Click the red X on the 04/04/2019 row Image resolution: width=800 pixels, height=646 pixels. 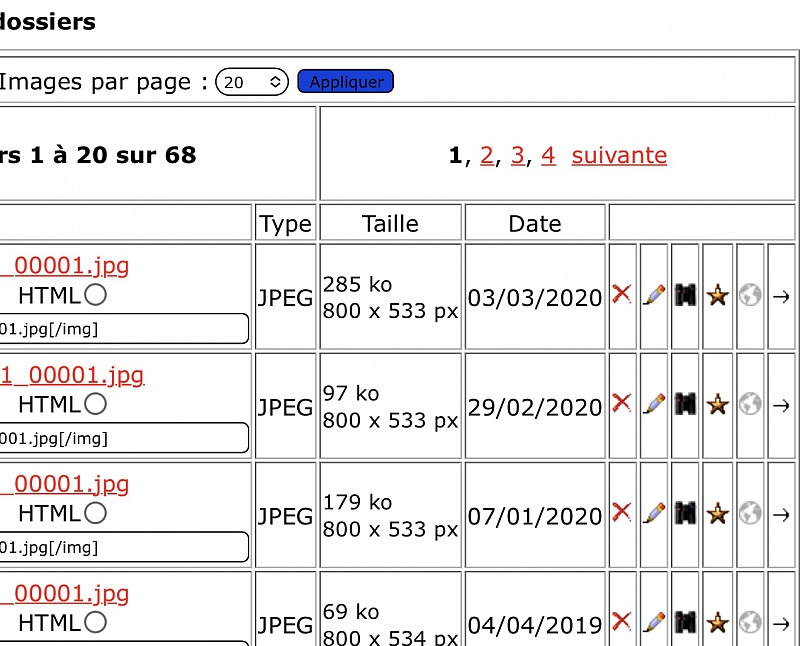point(622,623)
